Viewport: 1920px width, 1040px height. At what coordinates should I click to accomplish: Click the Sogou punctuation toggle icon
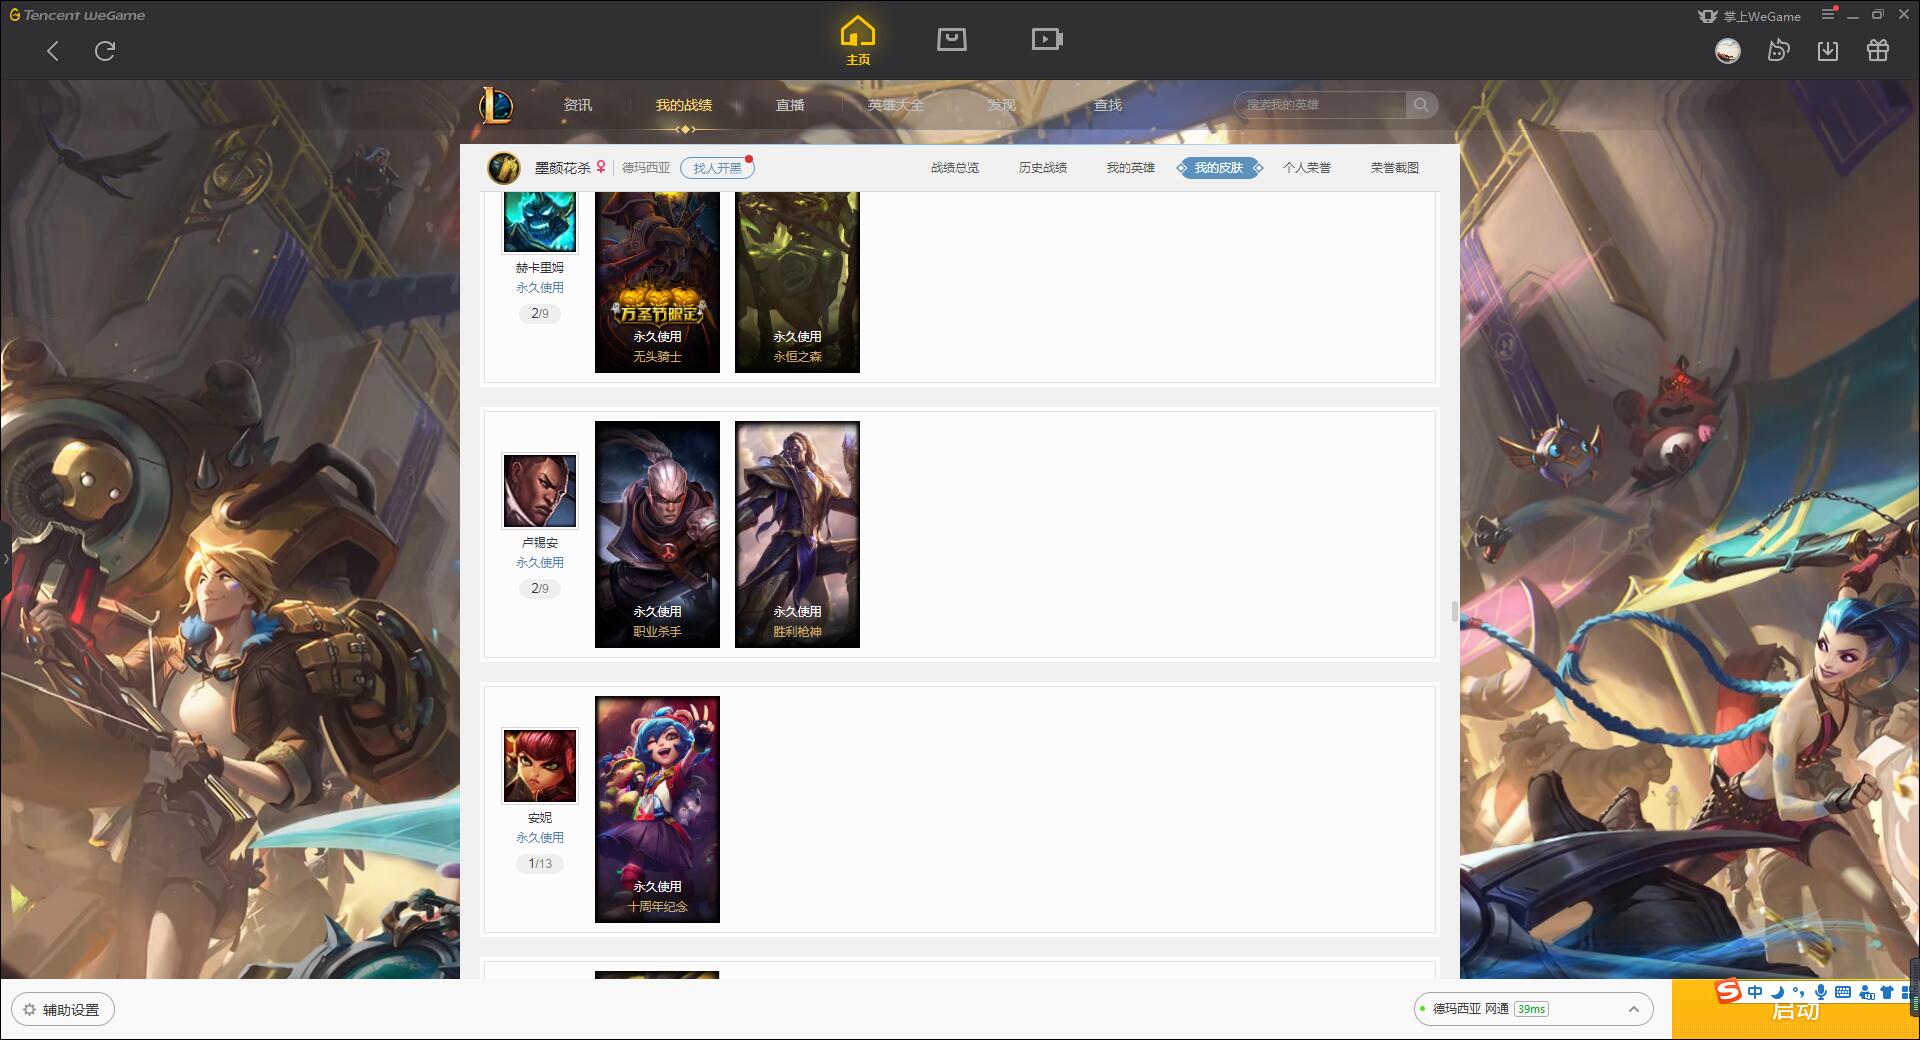[x=1799, y=992]
